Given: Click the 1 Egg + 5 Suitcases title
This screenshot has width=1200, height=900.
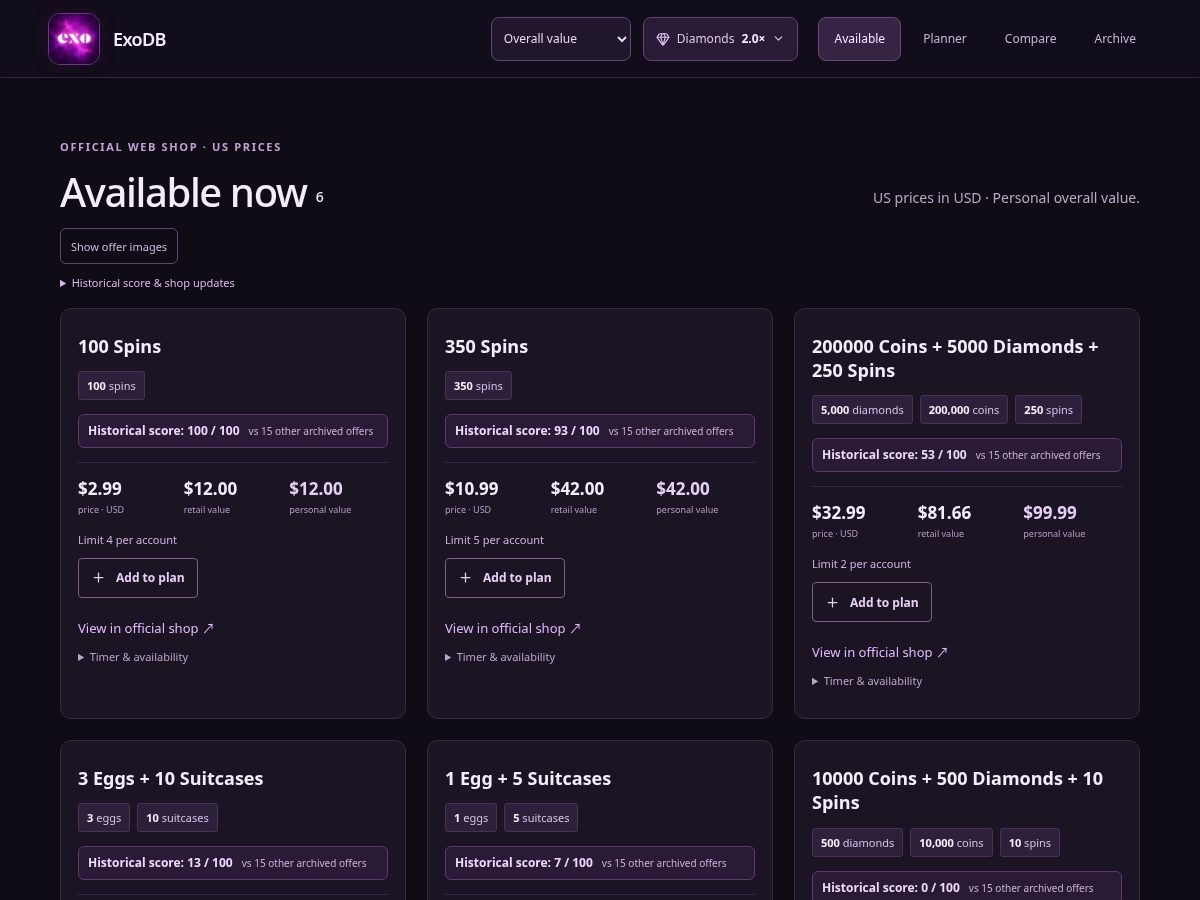Looking at the screenshot, I should (x=528, y=779).
